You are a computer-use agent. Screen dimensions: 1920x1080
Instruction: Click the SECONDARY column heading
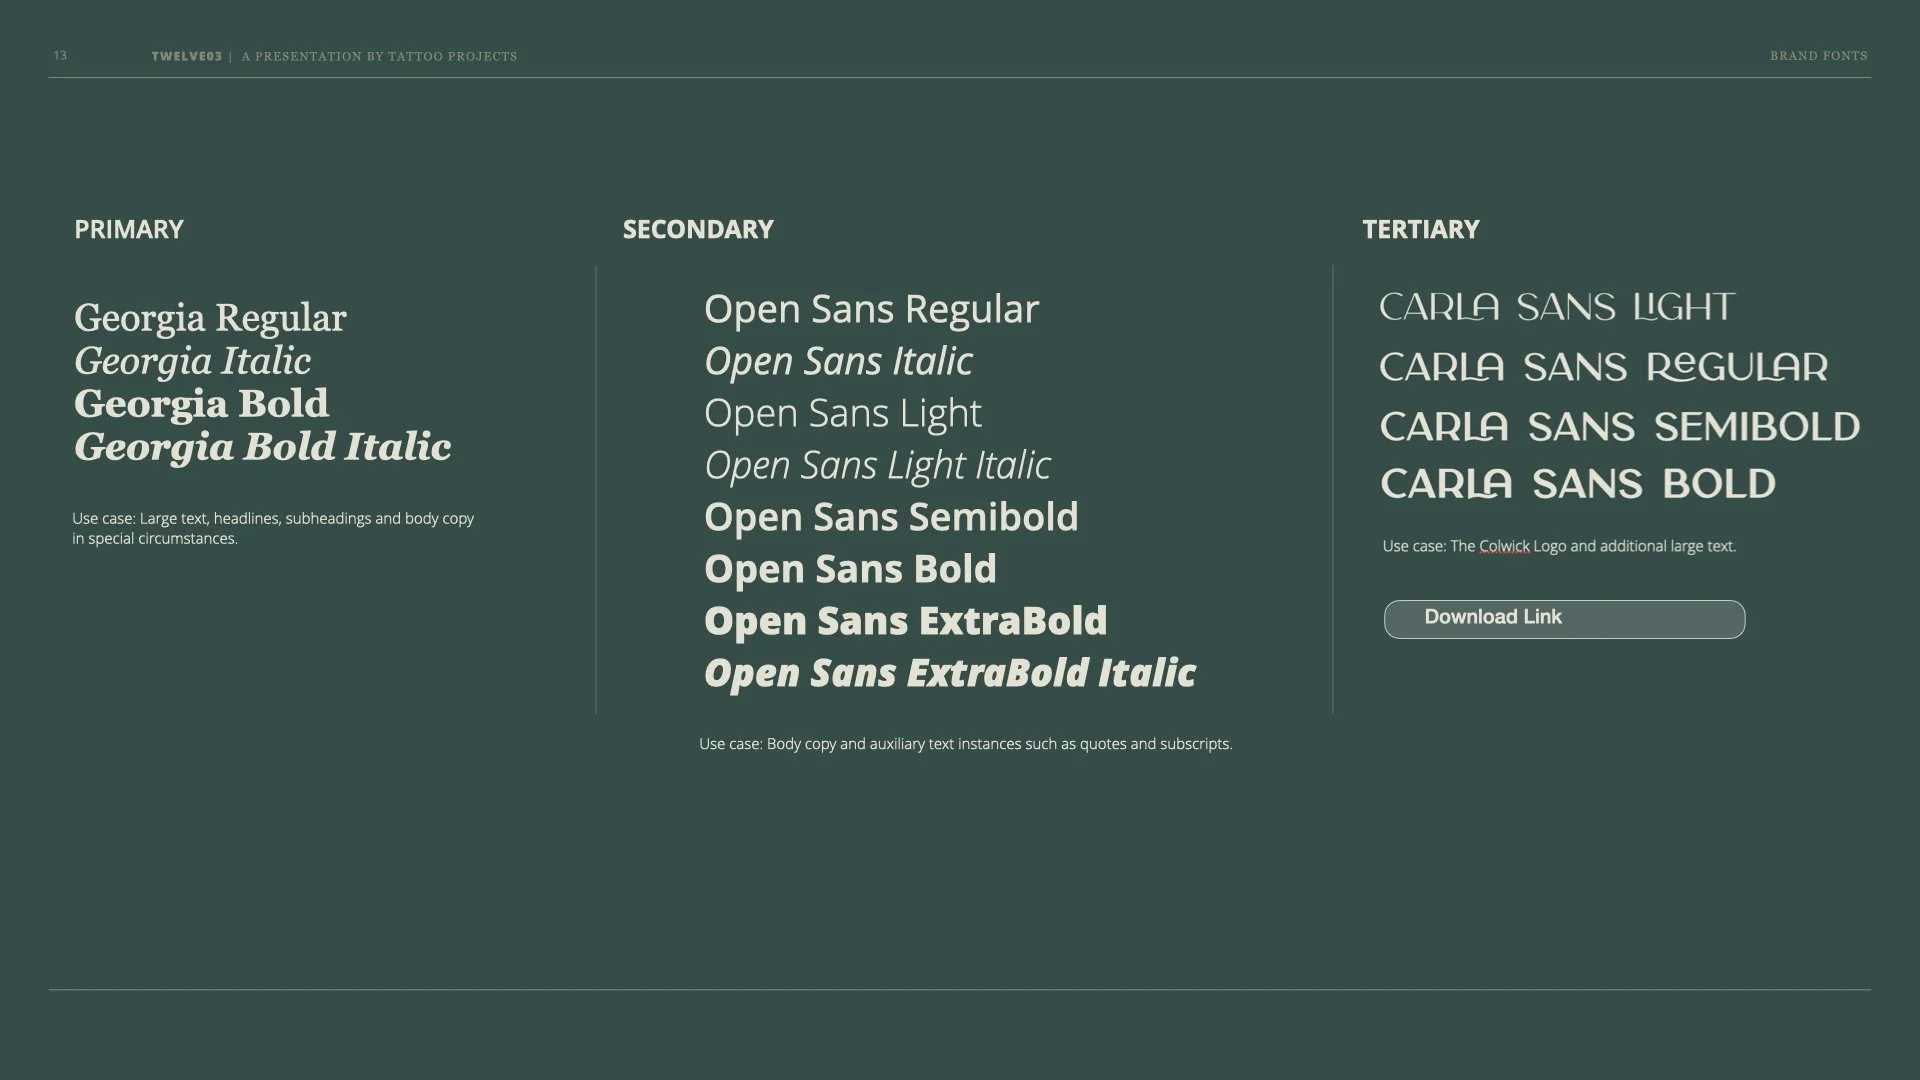[x=698, y=229]
